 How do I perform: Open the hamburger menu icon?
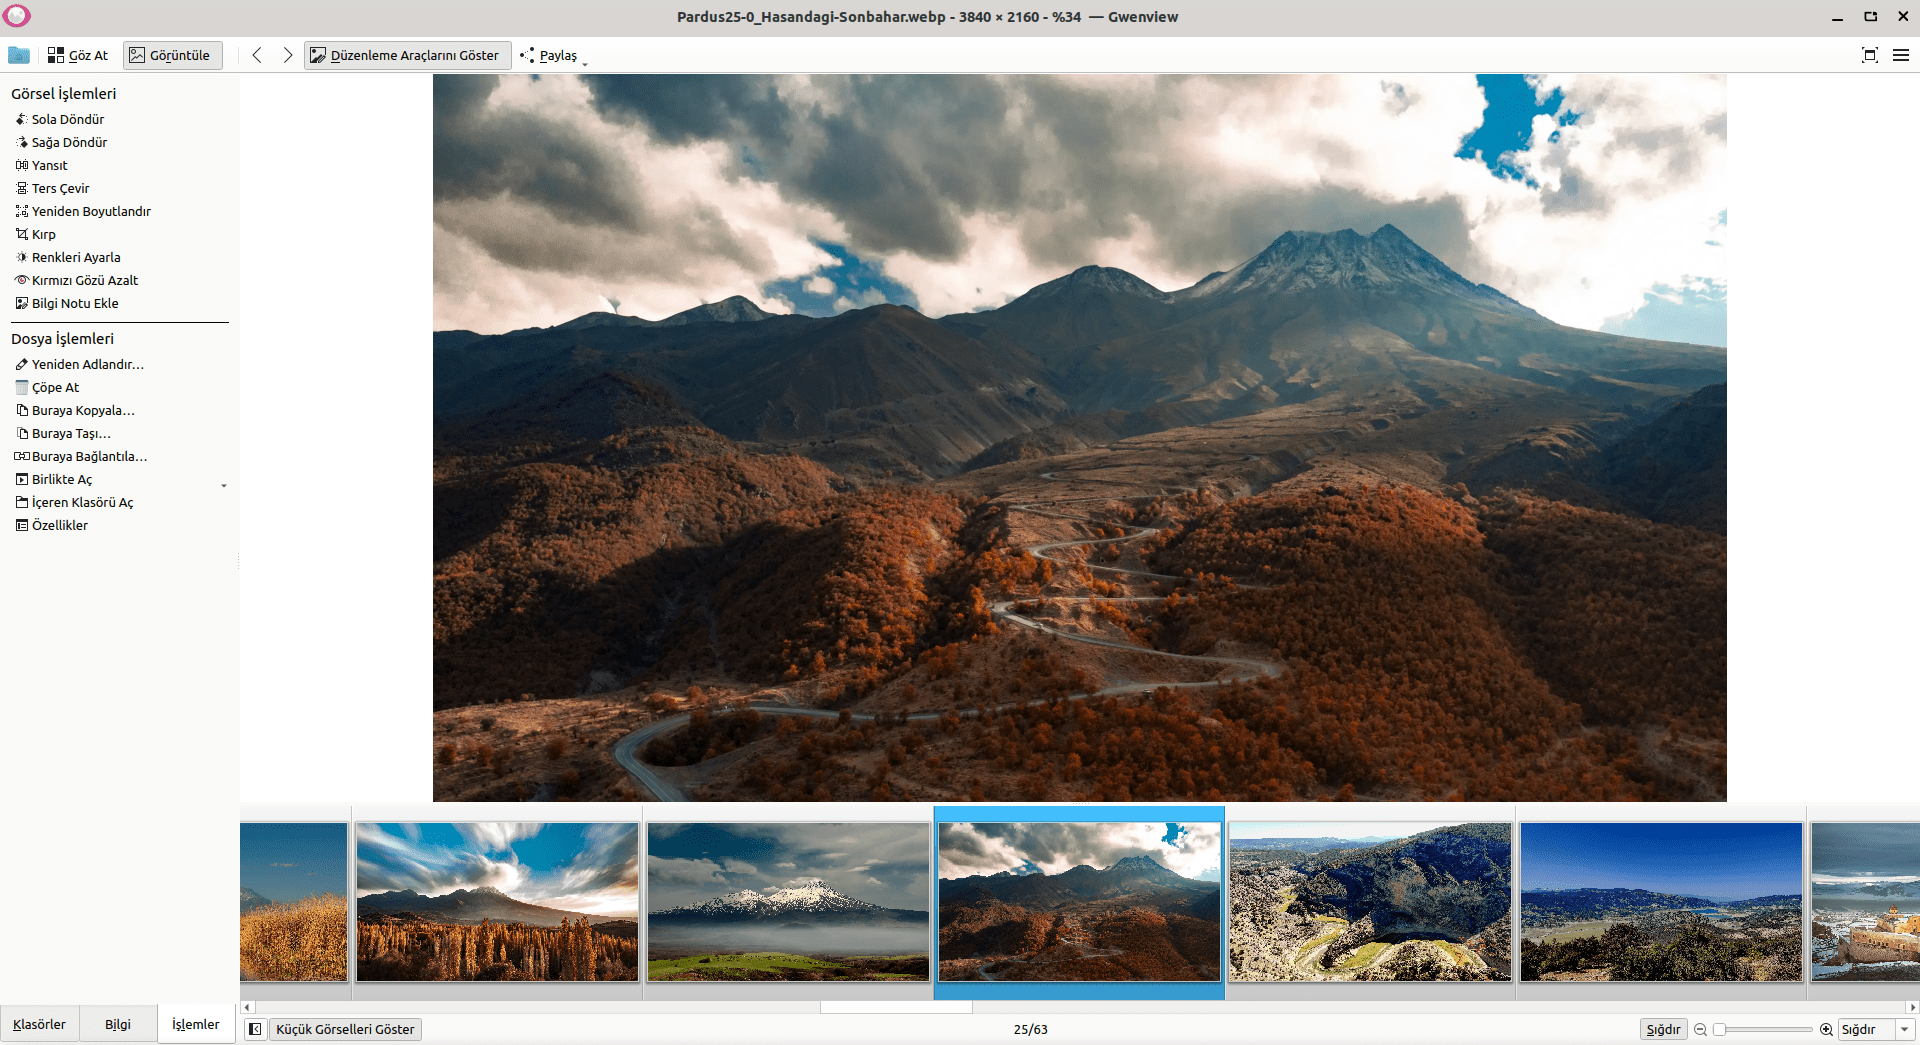[1901, 55]
